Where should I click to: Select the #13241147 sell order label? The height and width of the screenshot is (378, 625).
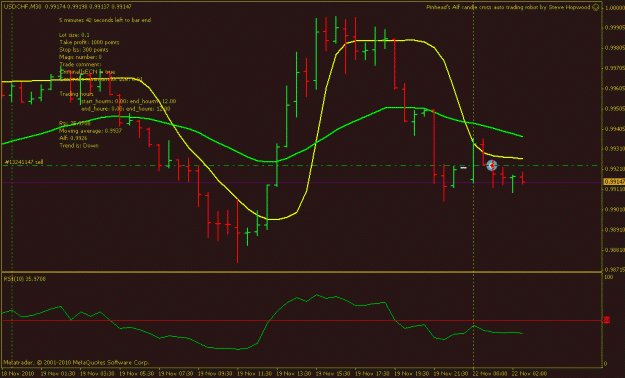(x=24, y=162)
